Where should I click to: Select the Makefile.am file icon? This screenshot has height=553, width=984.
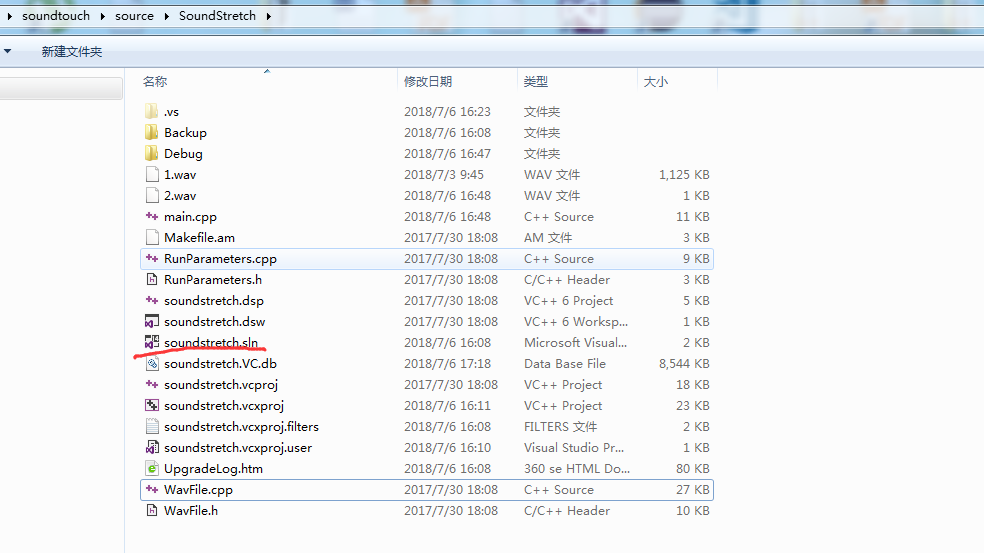tap(152, 238)
